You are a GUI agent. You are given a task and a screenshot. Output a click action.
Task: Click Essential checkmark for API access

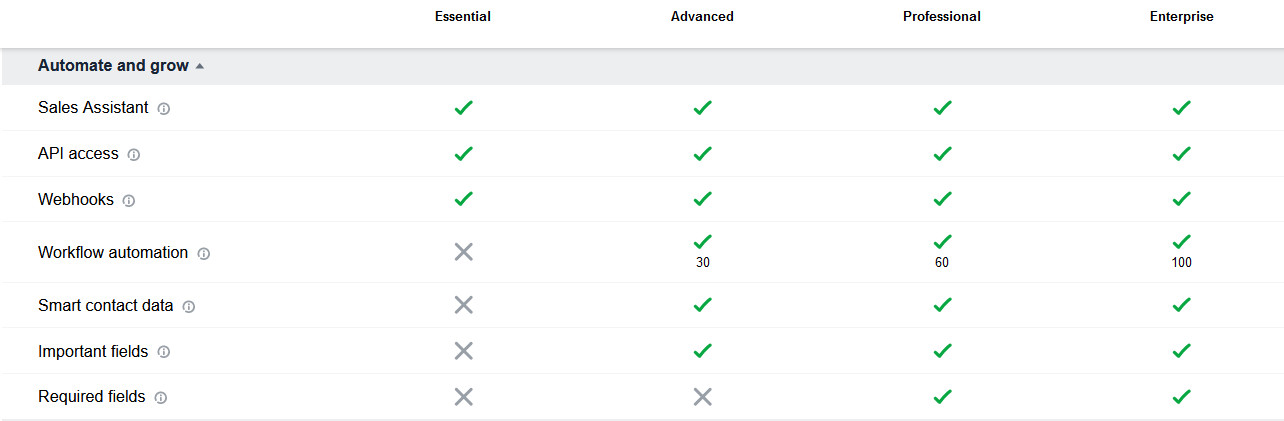[463, 153]
